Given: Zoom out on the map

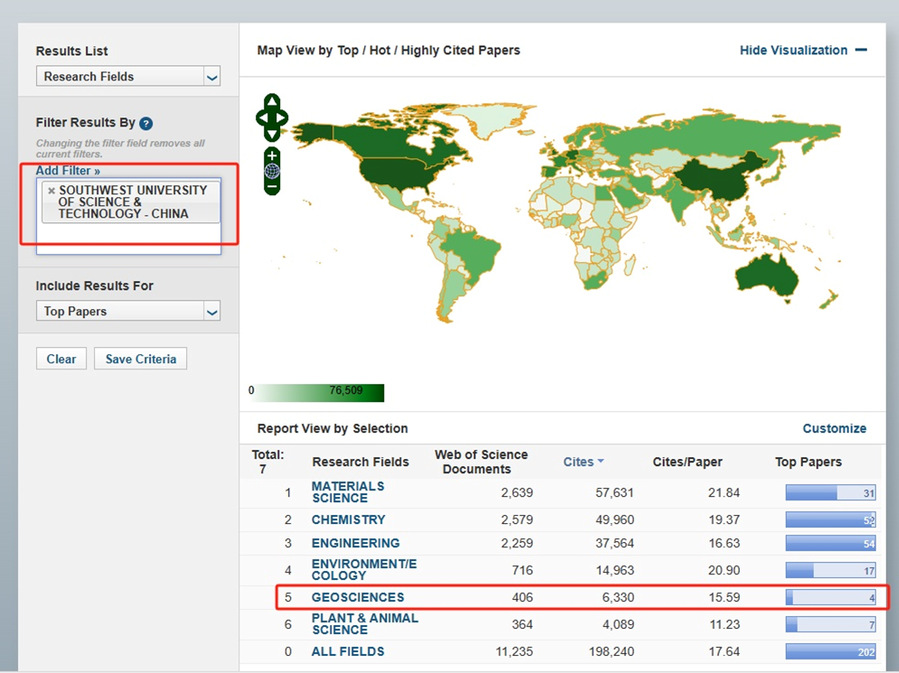Looking at the screenshot, I should pos(272,187).
